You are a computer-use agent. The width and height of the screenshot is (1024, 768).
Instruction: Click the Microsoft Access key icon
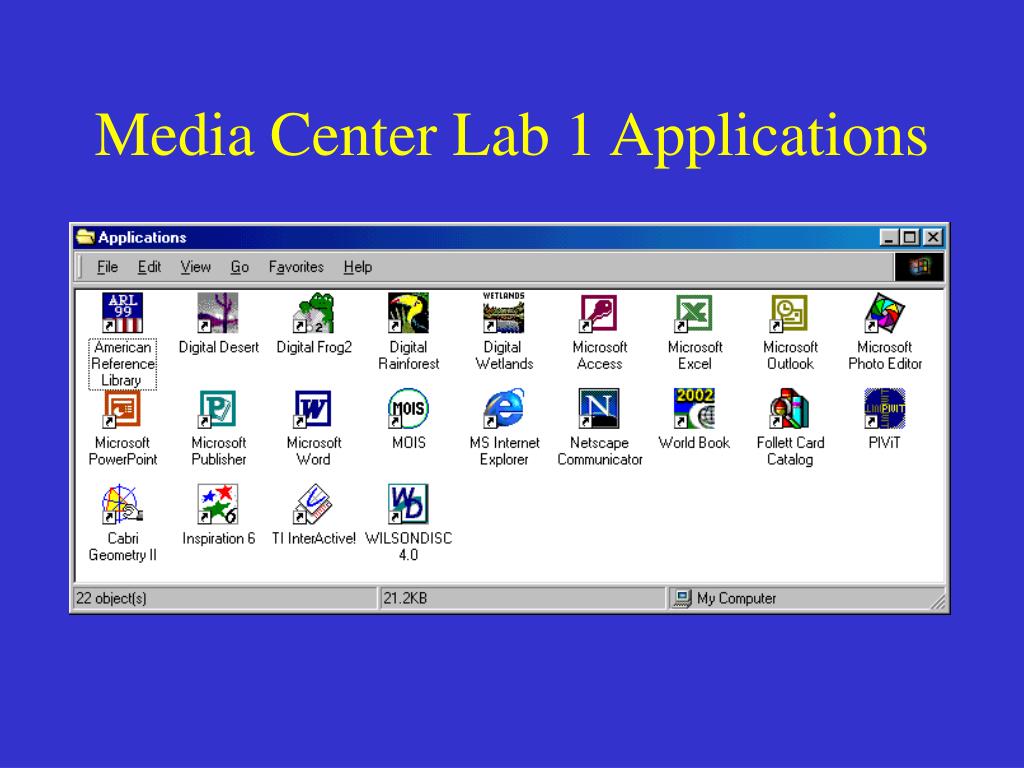click(599, 312)
